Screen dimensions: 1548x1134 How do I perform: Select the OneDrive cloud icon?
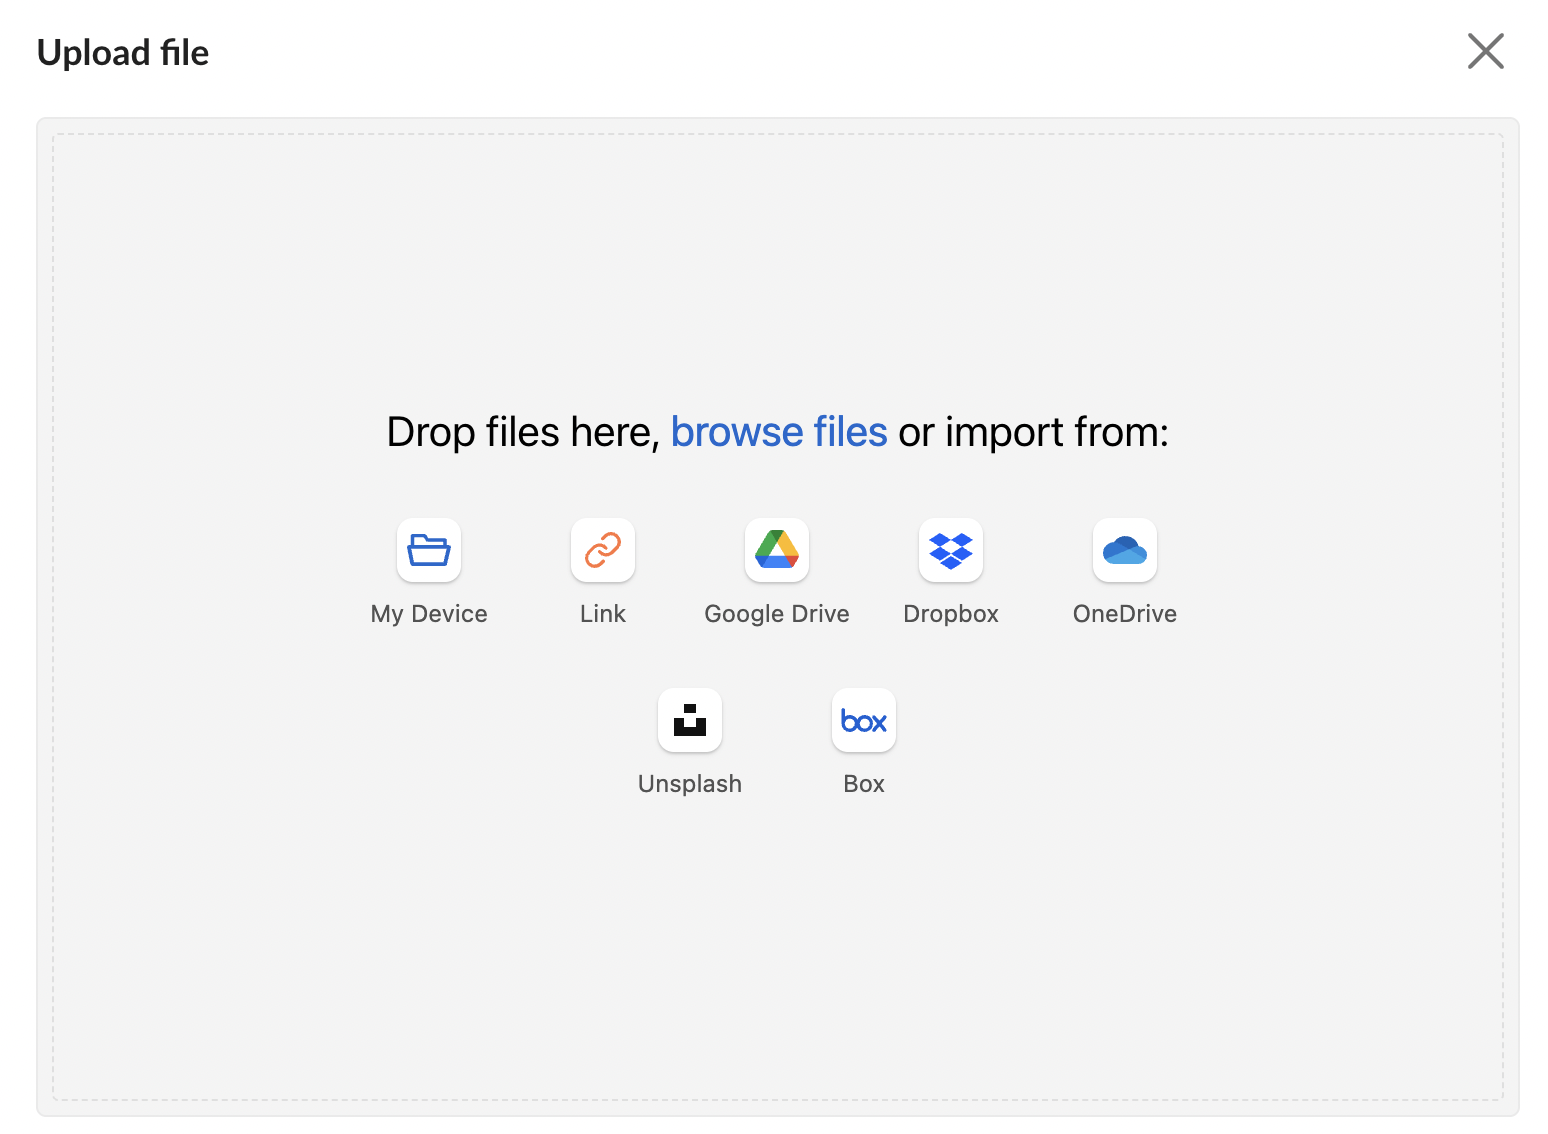point(1125,550)
